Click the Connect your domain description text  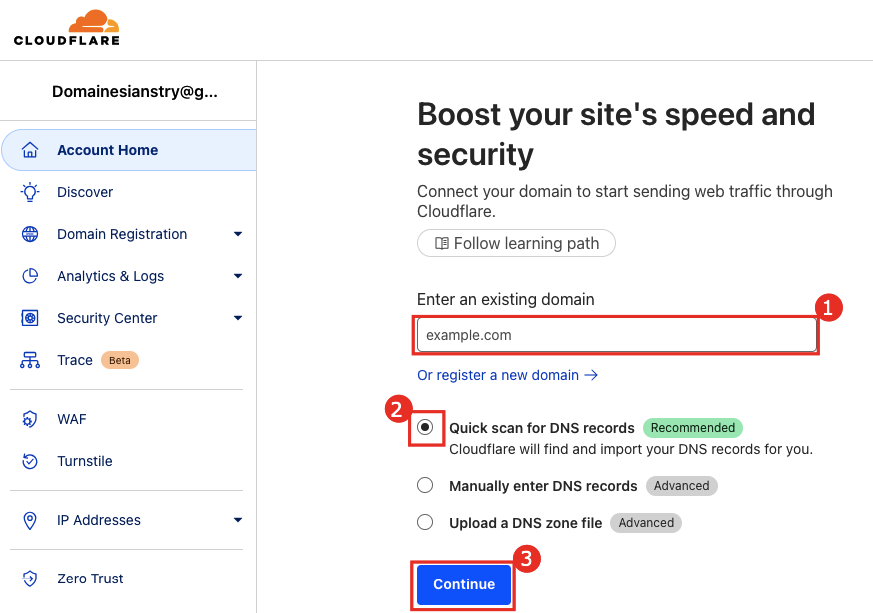(x=625, y=201)
